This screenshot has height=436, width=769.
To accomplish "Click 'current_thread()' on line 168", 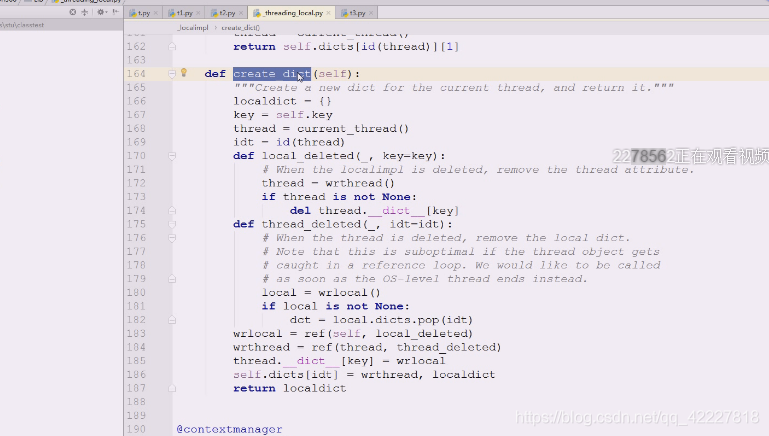I will [353, 128].
